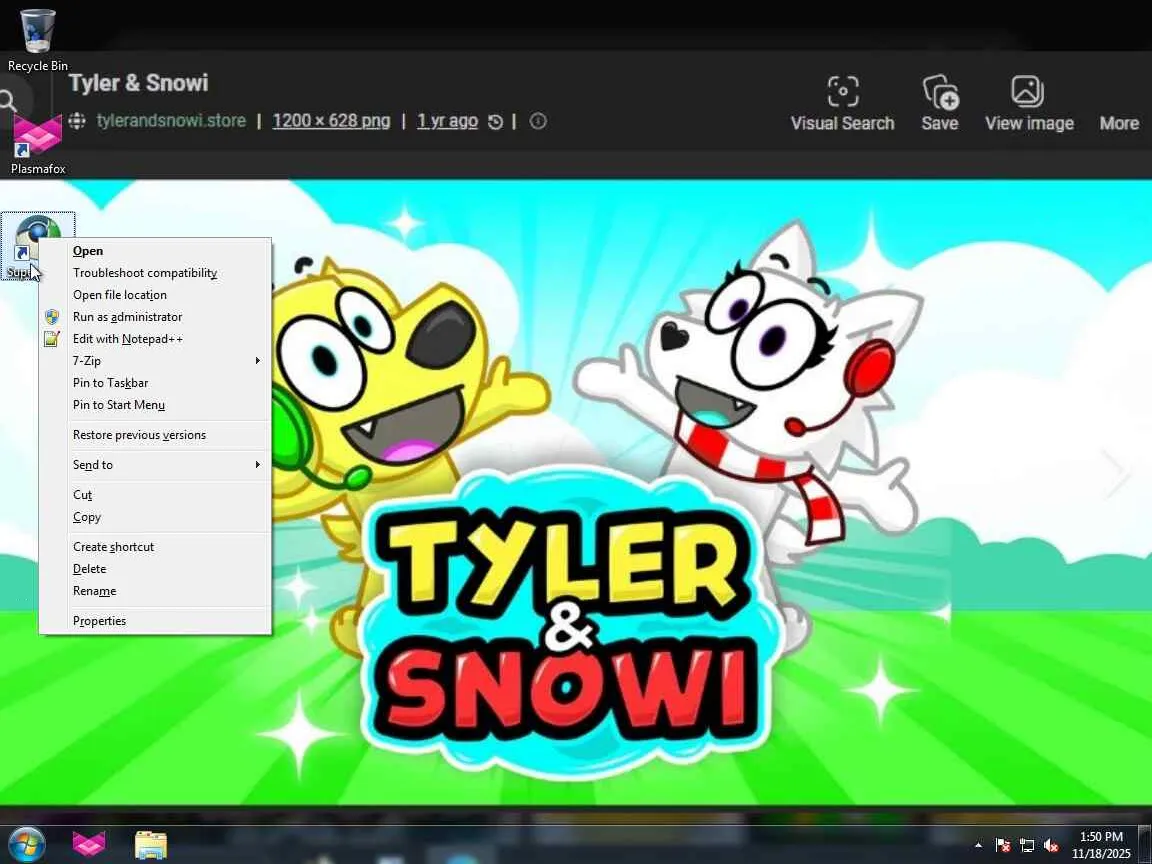Click the globe icon beside site name

pos(77,120)
